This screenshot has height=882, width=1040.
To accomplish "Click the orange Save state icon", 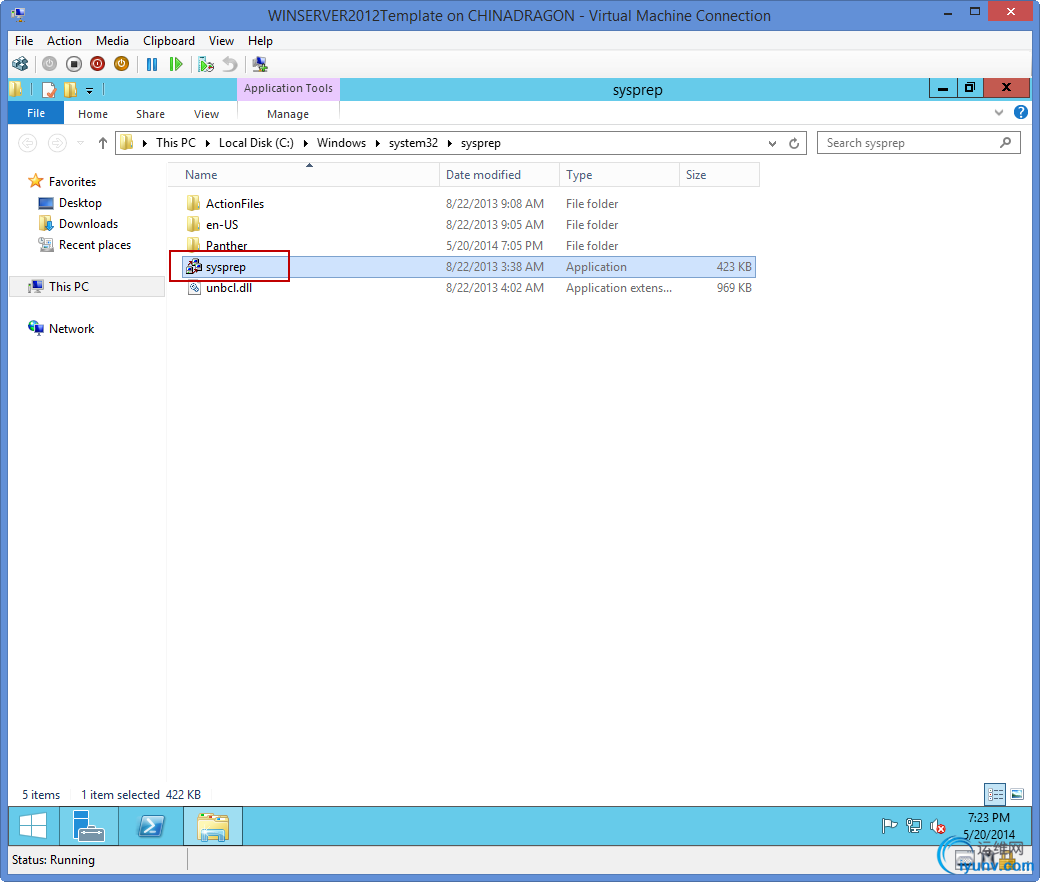I will pos(121,64).
